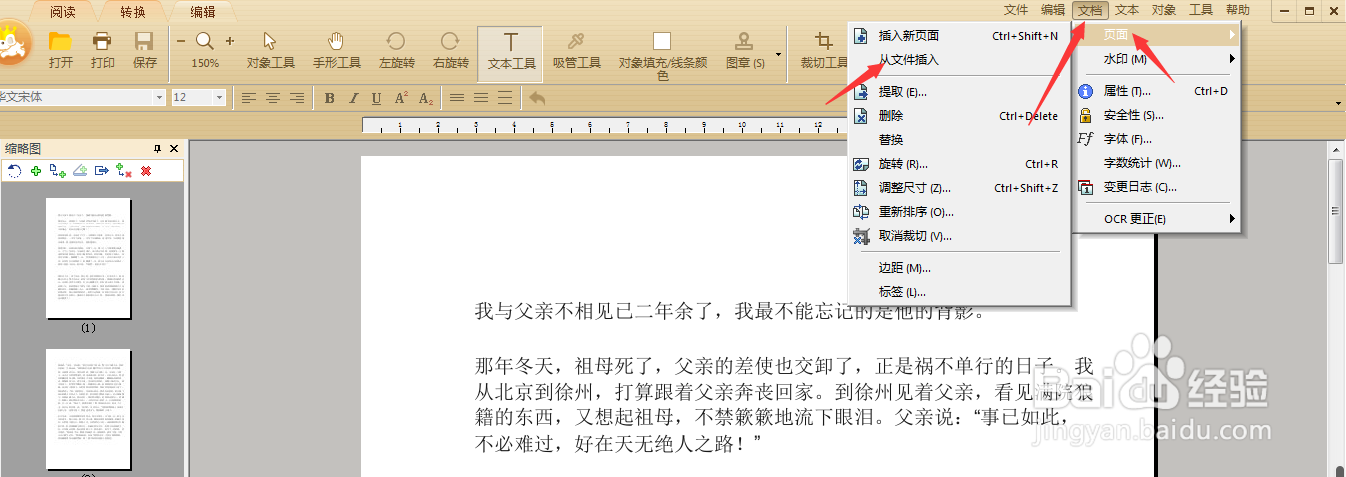Toggle superscript formatting

pos(401,98)
